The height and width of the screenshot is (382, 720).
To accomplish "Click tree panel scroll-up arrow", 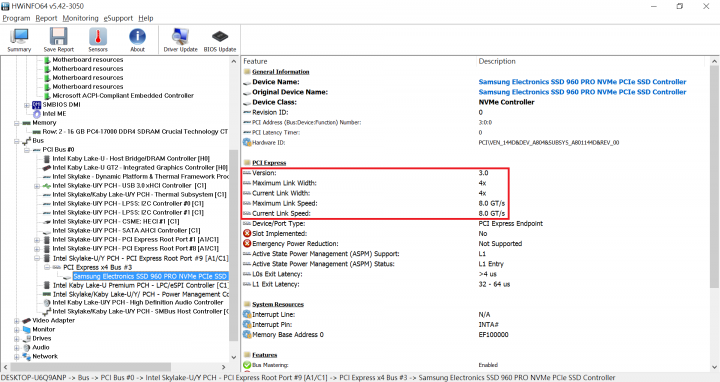I will pos(234,61).
